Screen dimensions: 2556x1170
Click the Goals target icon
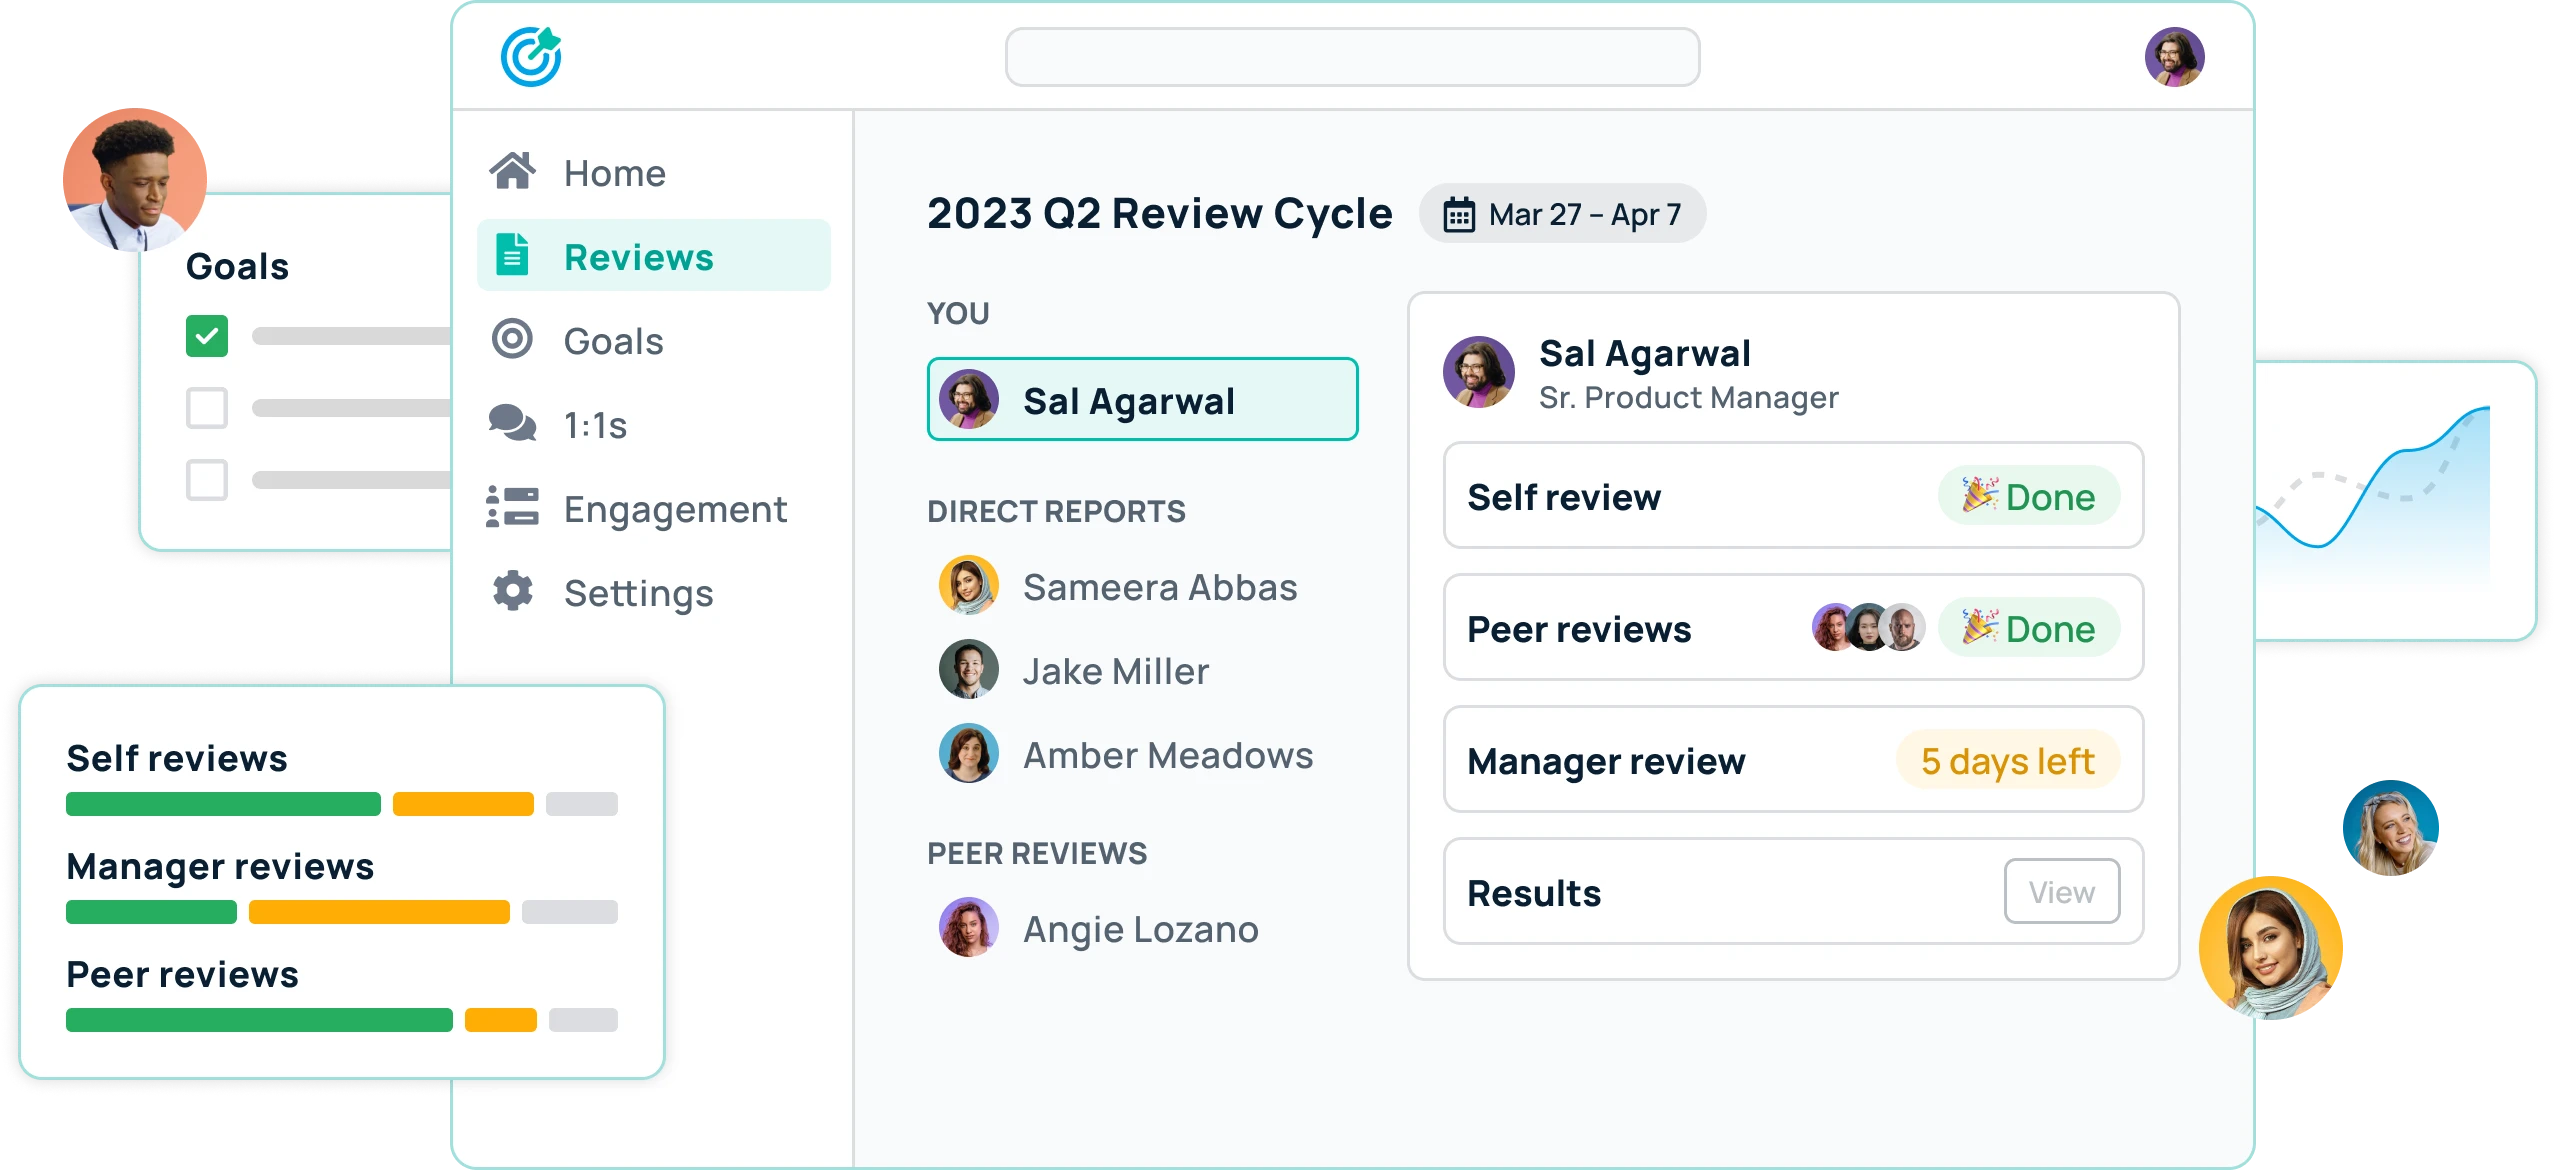(512, 339)
